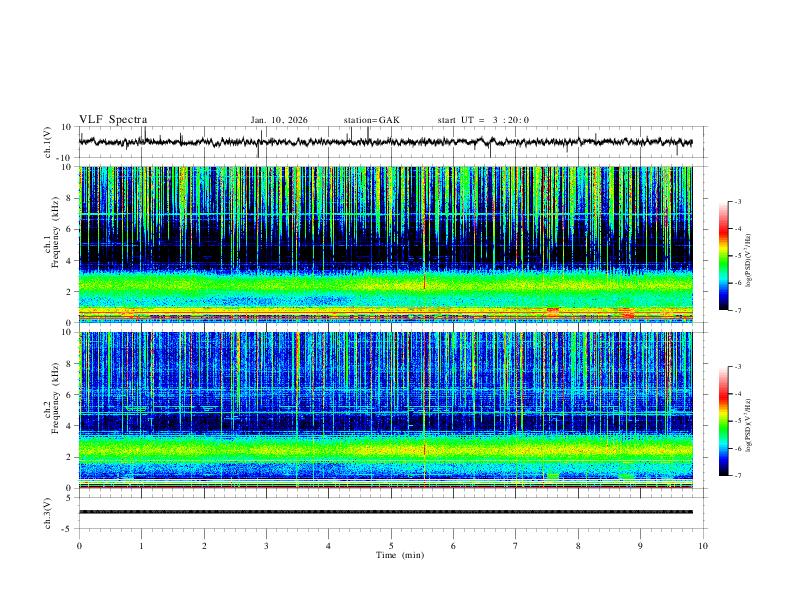
Task: Click the "-7" label on ch.1 color bar
Action: click(x=737, y=310)
